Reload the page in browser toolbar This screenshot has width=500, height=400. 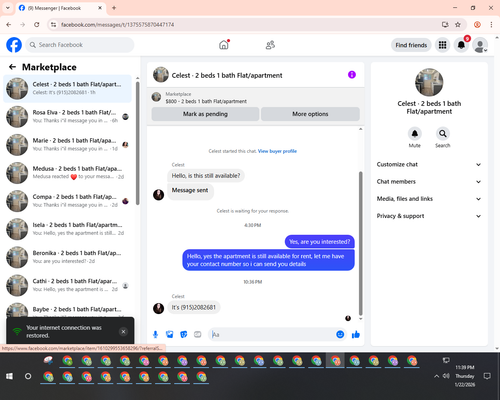(37, 25)
